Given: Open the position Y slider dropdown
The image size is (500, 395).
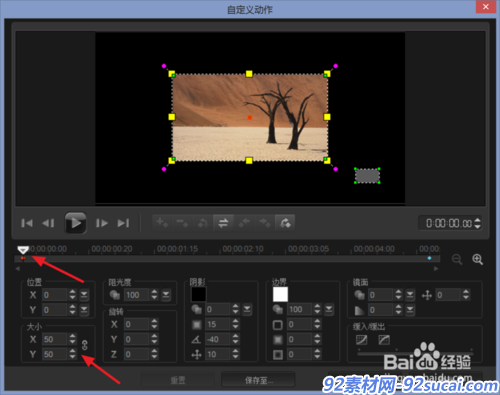Looking at the screenshot, I should pos(84,310).
